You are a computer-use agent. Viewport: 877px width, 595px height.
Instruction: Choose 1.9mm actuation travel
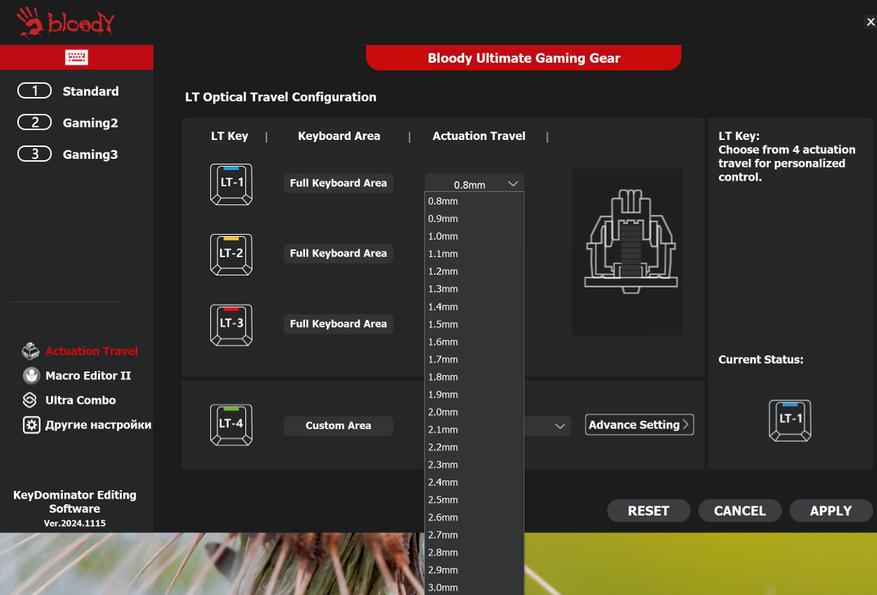474,395
